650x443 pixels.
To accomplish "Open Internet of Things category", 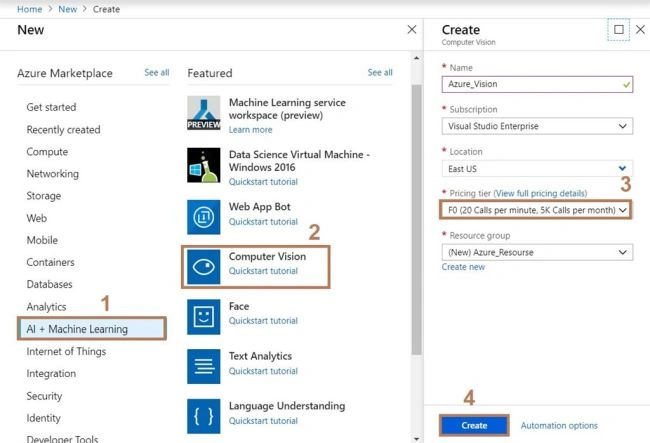I will pyautogui.click(x=66, y=351).
